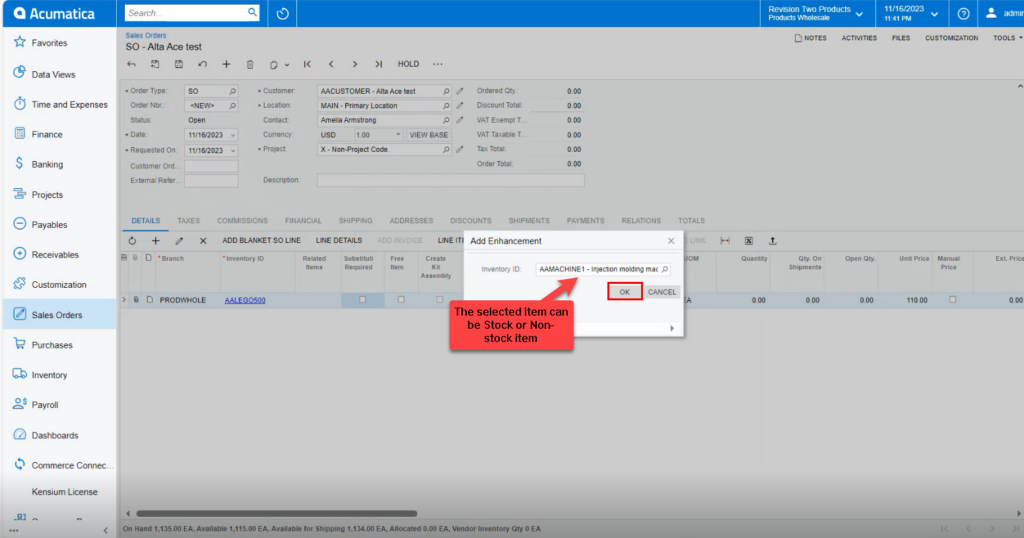The image size is (1024, 538).
Task: Open the business date selector in header
Action: click(910, 13)
